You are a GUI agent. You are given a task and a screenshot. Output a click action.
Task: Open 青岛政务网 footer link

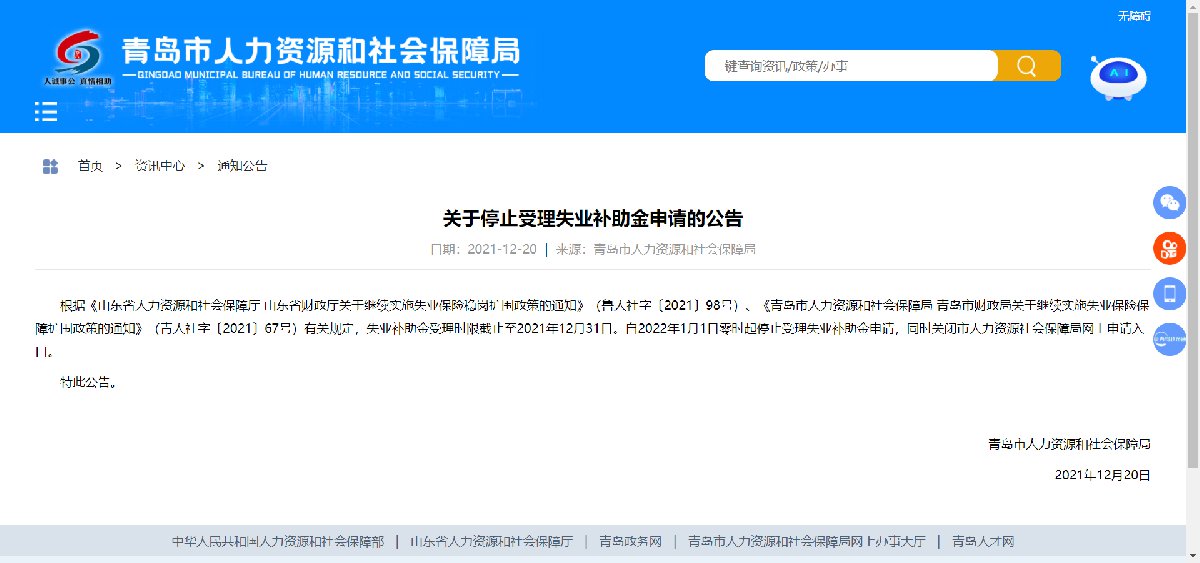pos(631,541)
